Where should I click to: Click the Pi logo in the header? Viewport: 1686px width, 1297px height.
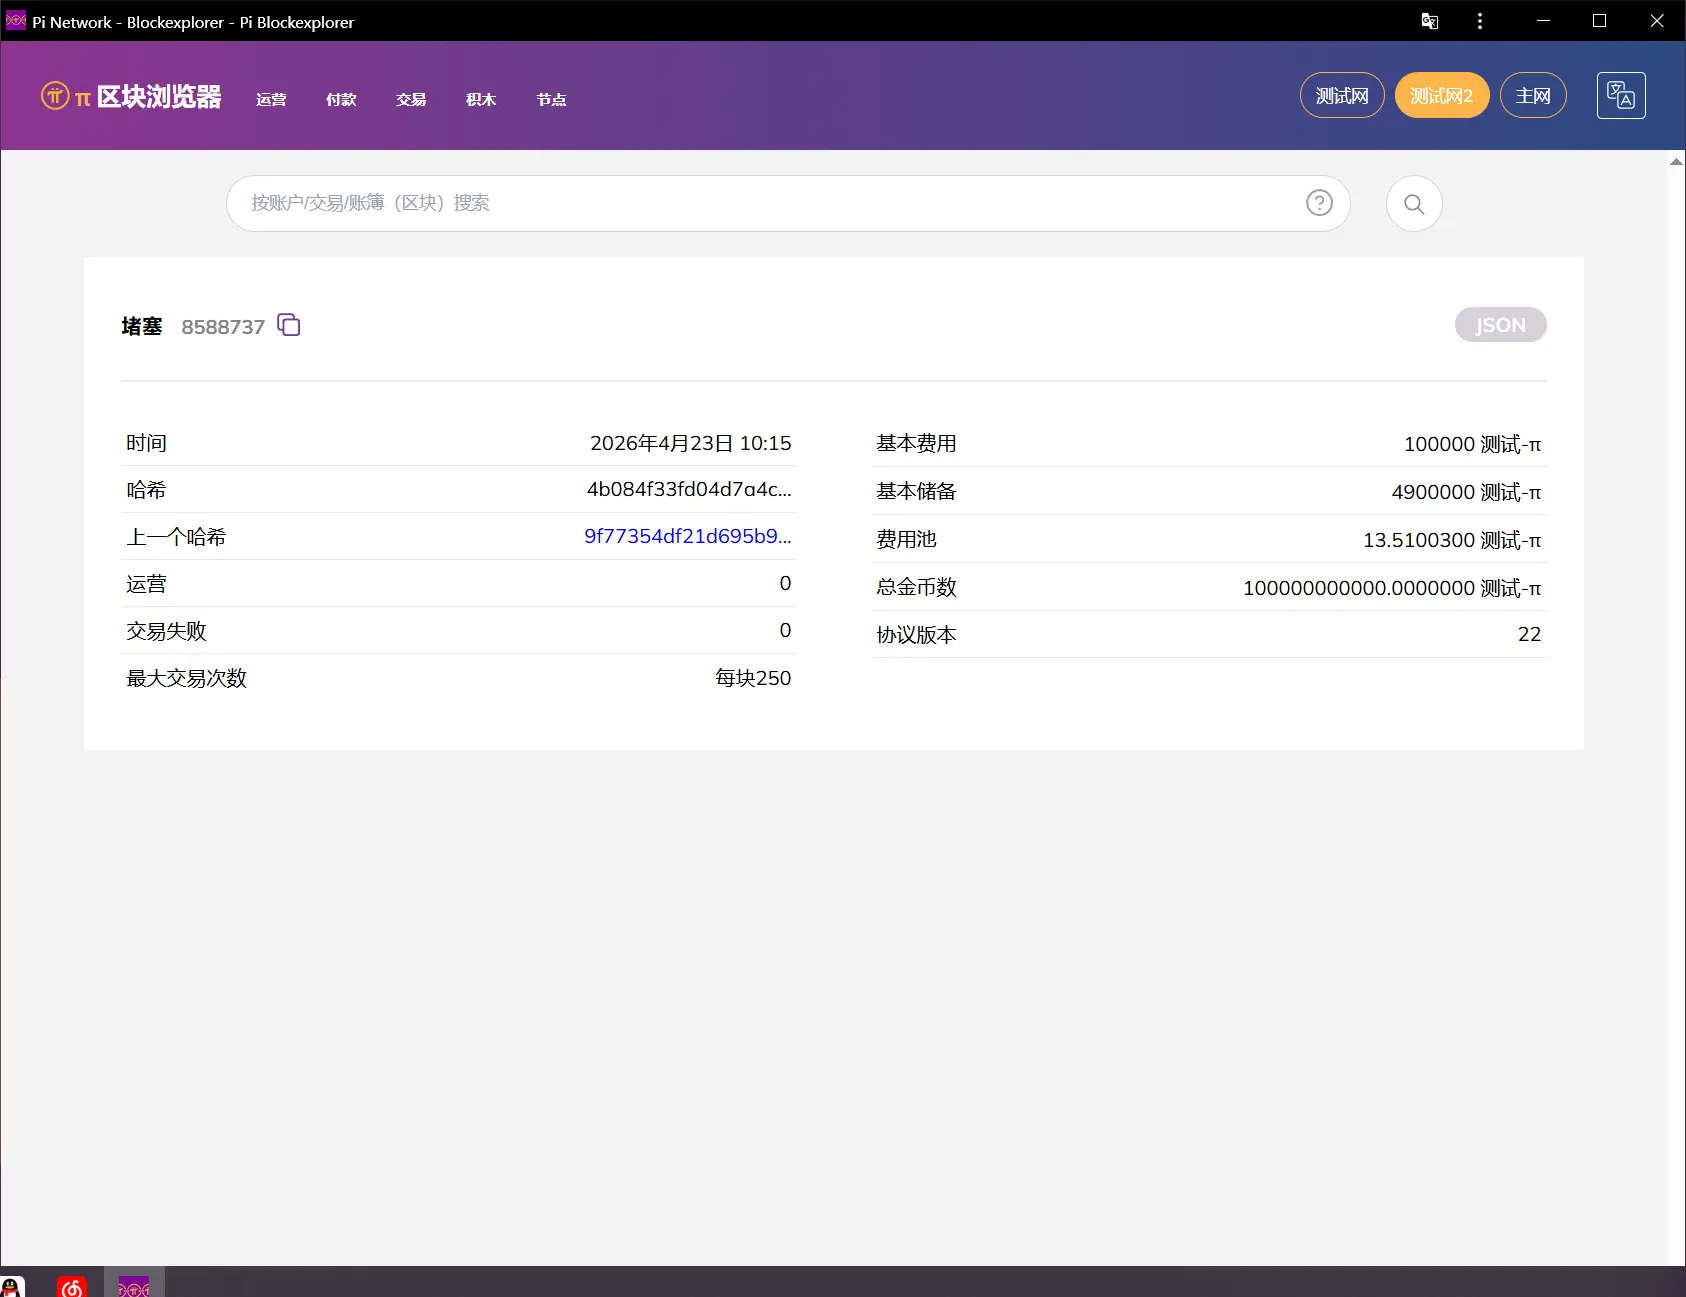click(55, 96)
